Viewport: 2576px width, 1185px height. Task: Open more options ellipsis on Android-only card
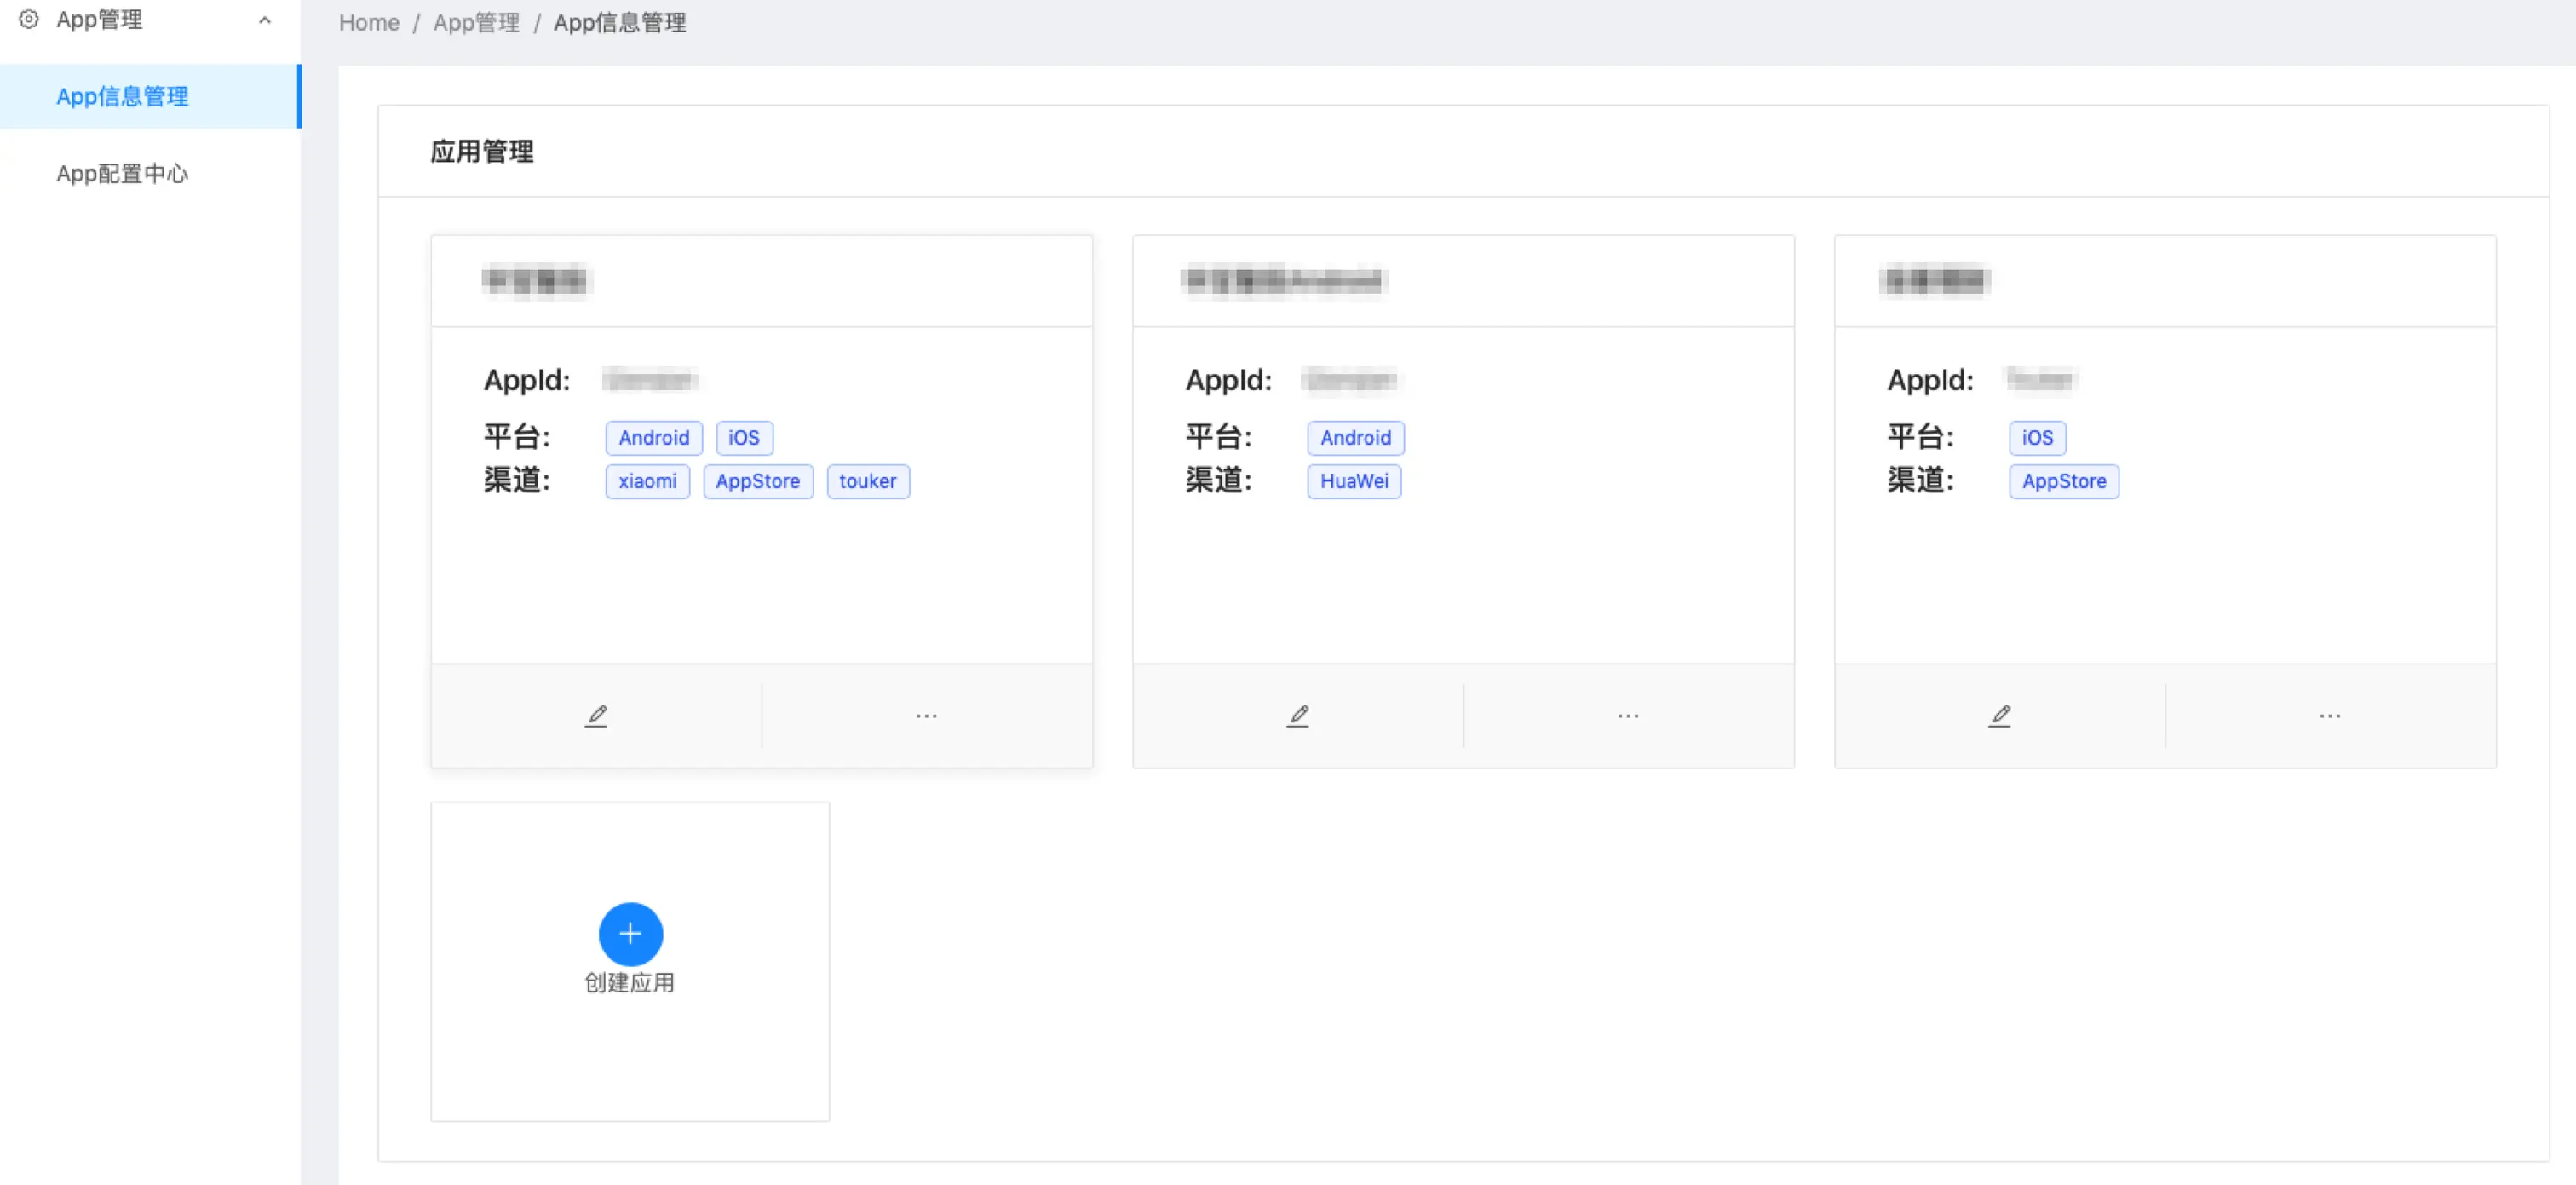1628,716
